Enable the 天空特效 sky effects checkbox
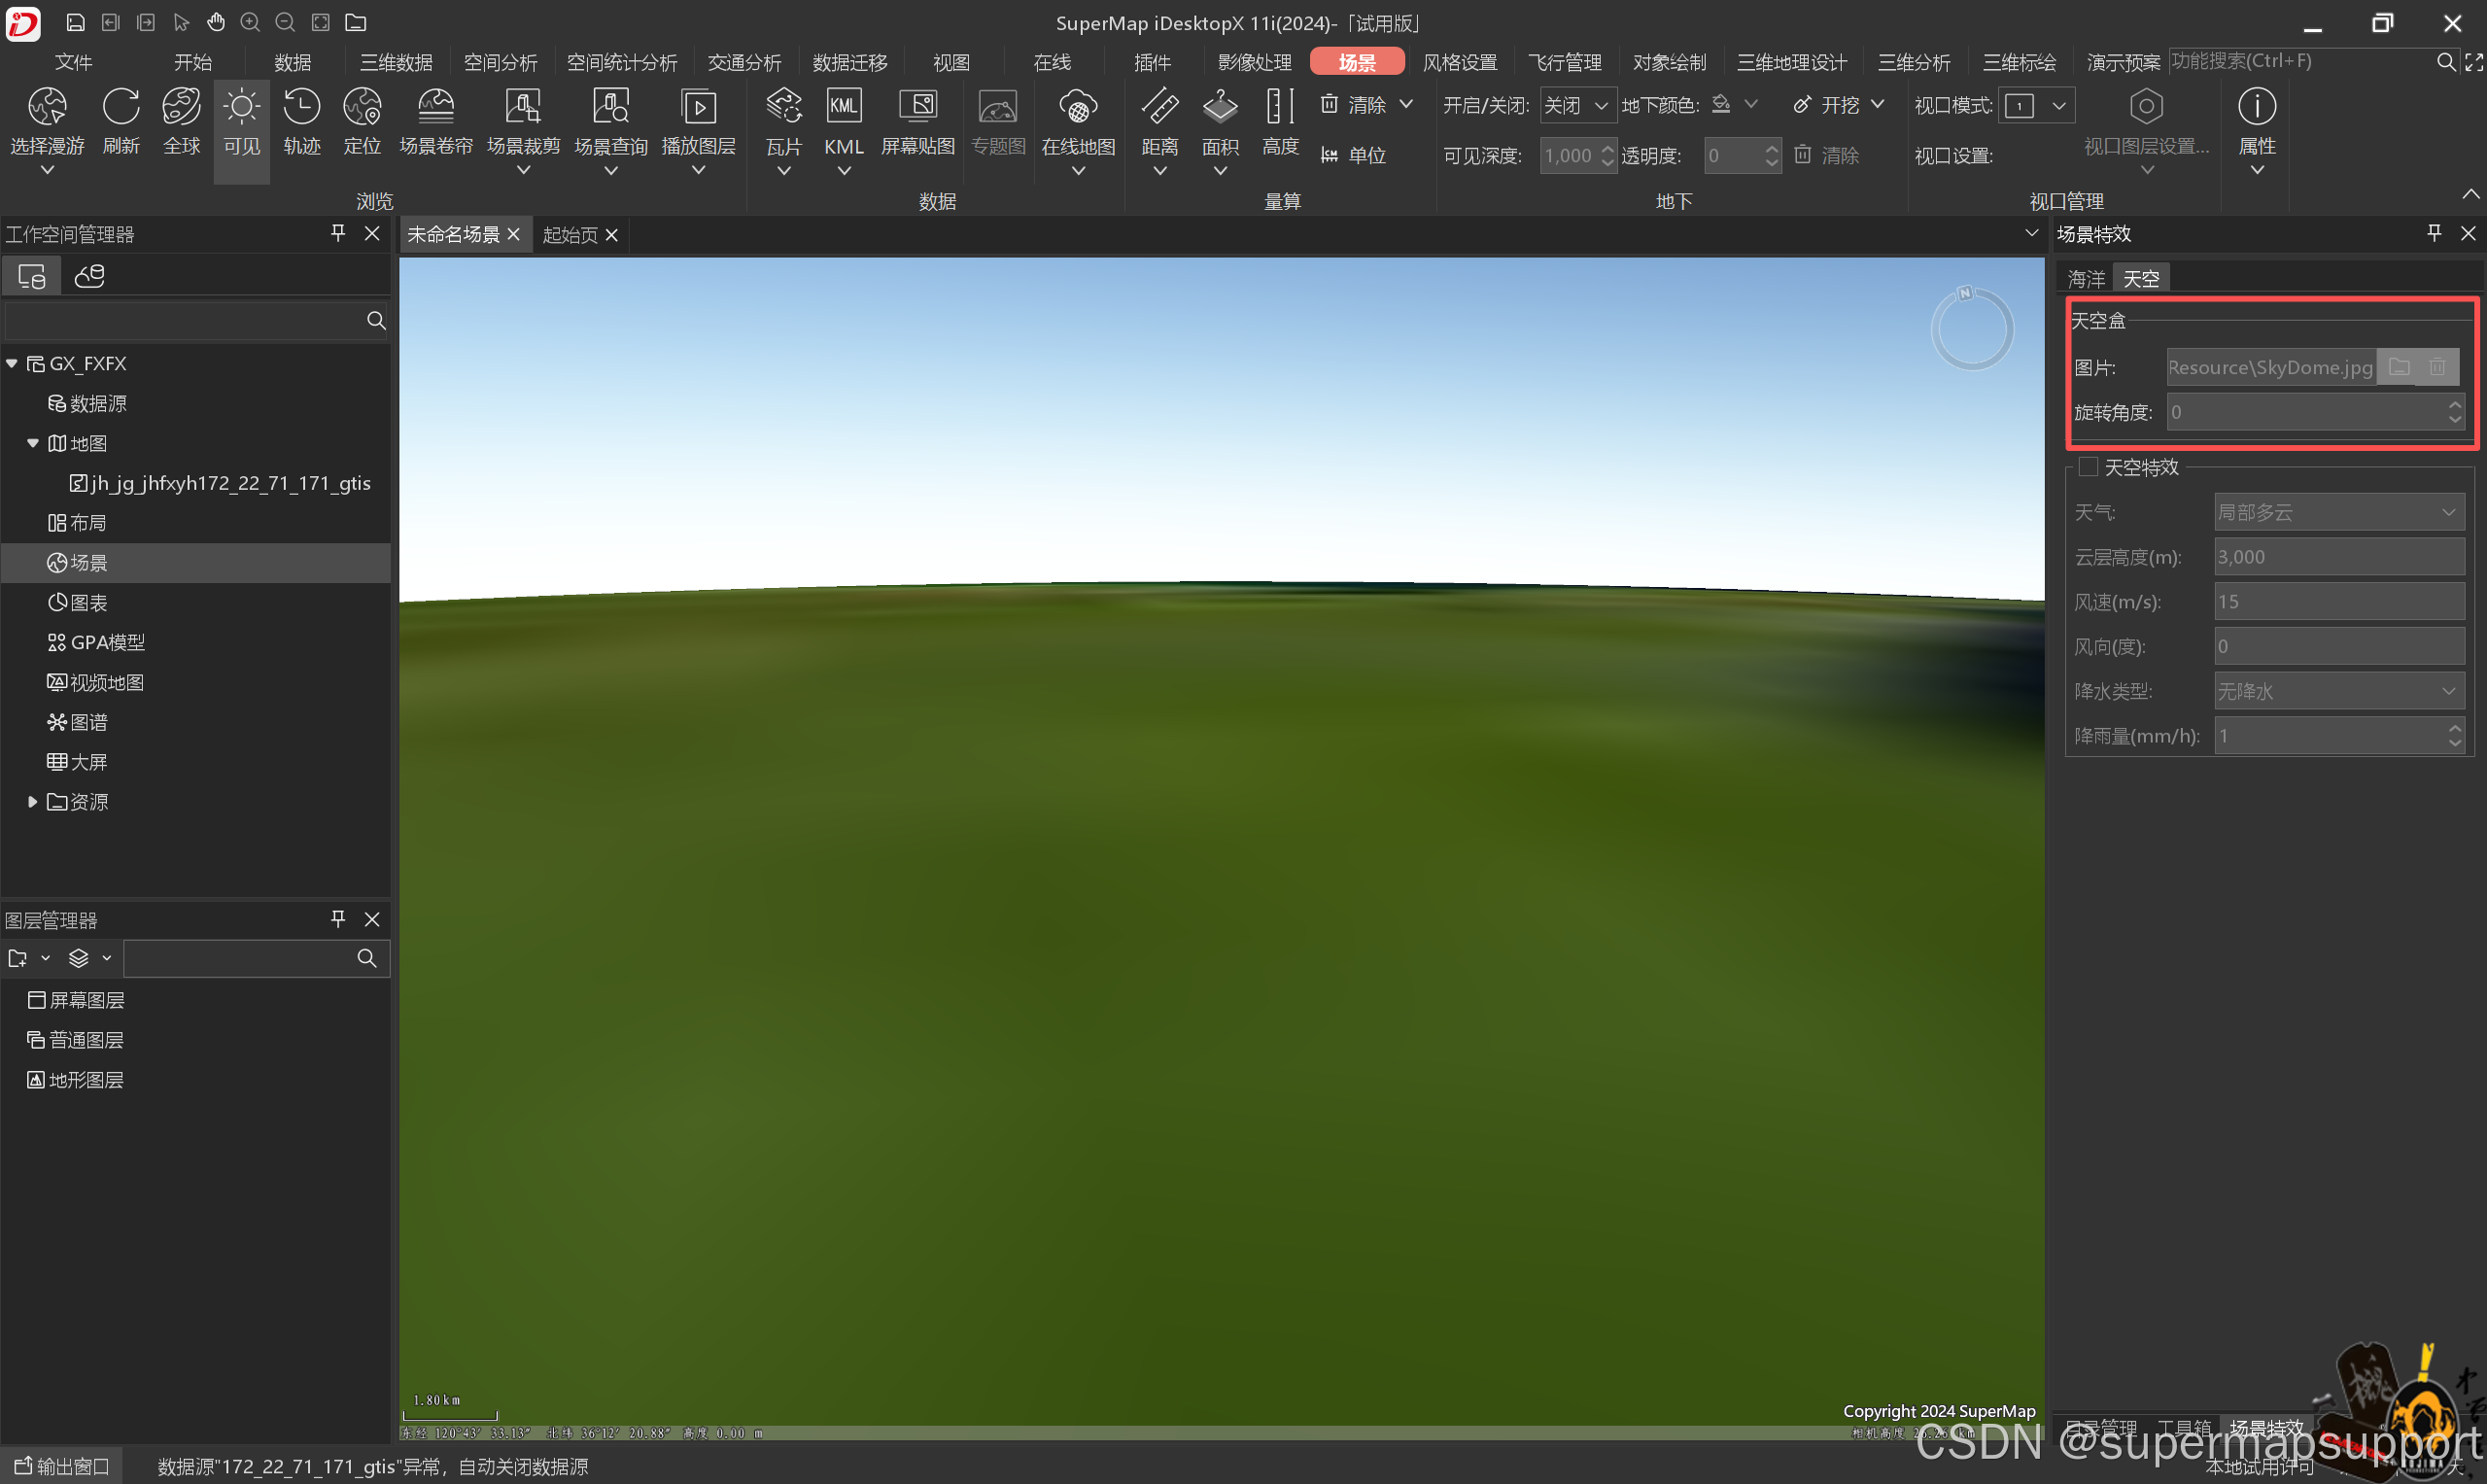Screen dimensions: 2487x1484 point(2088,467)
